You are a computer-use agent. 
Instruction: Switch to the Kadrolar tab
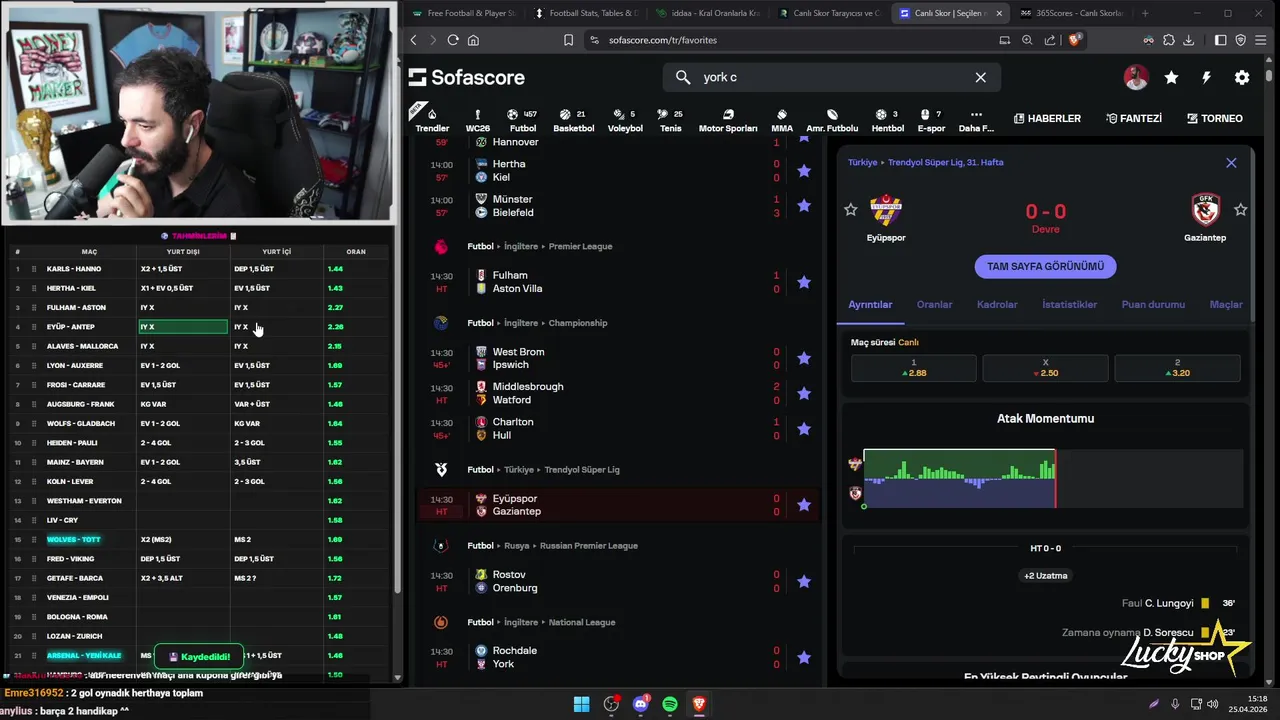(x=997, y=304)
